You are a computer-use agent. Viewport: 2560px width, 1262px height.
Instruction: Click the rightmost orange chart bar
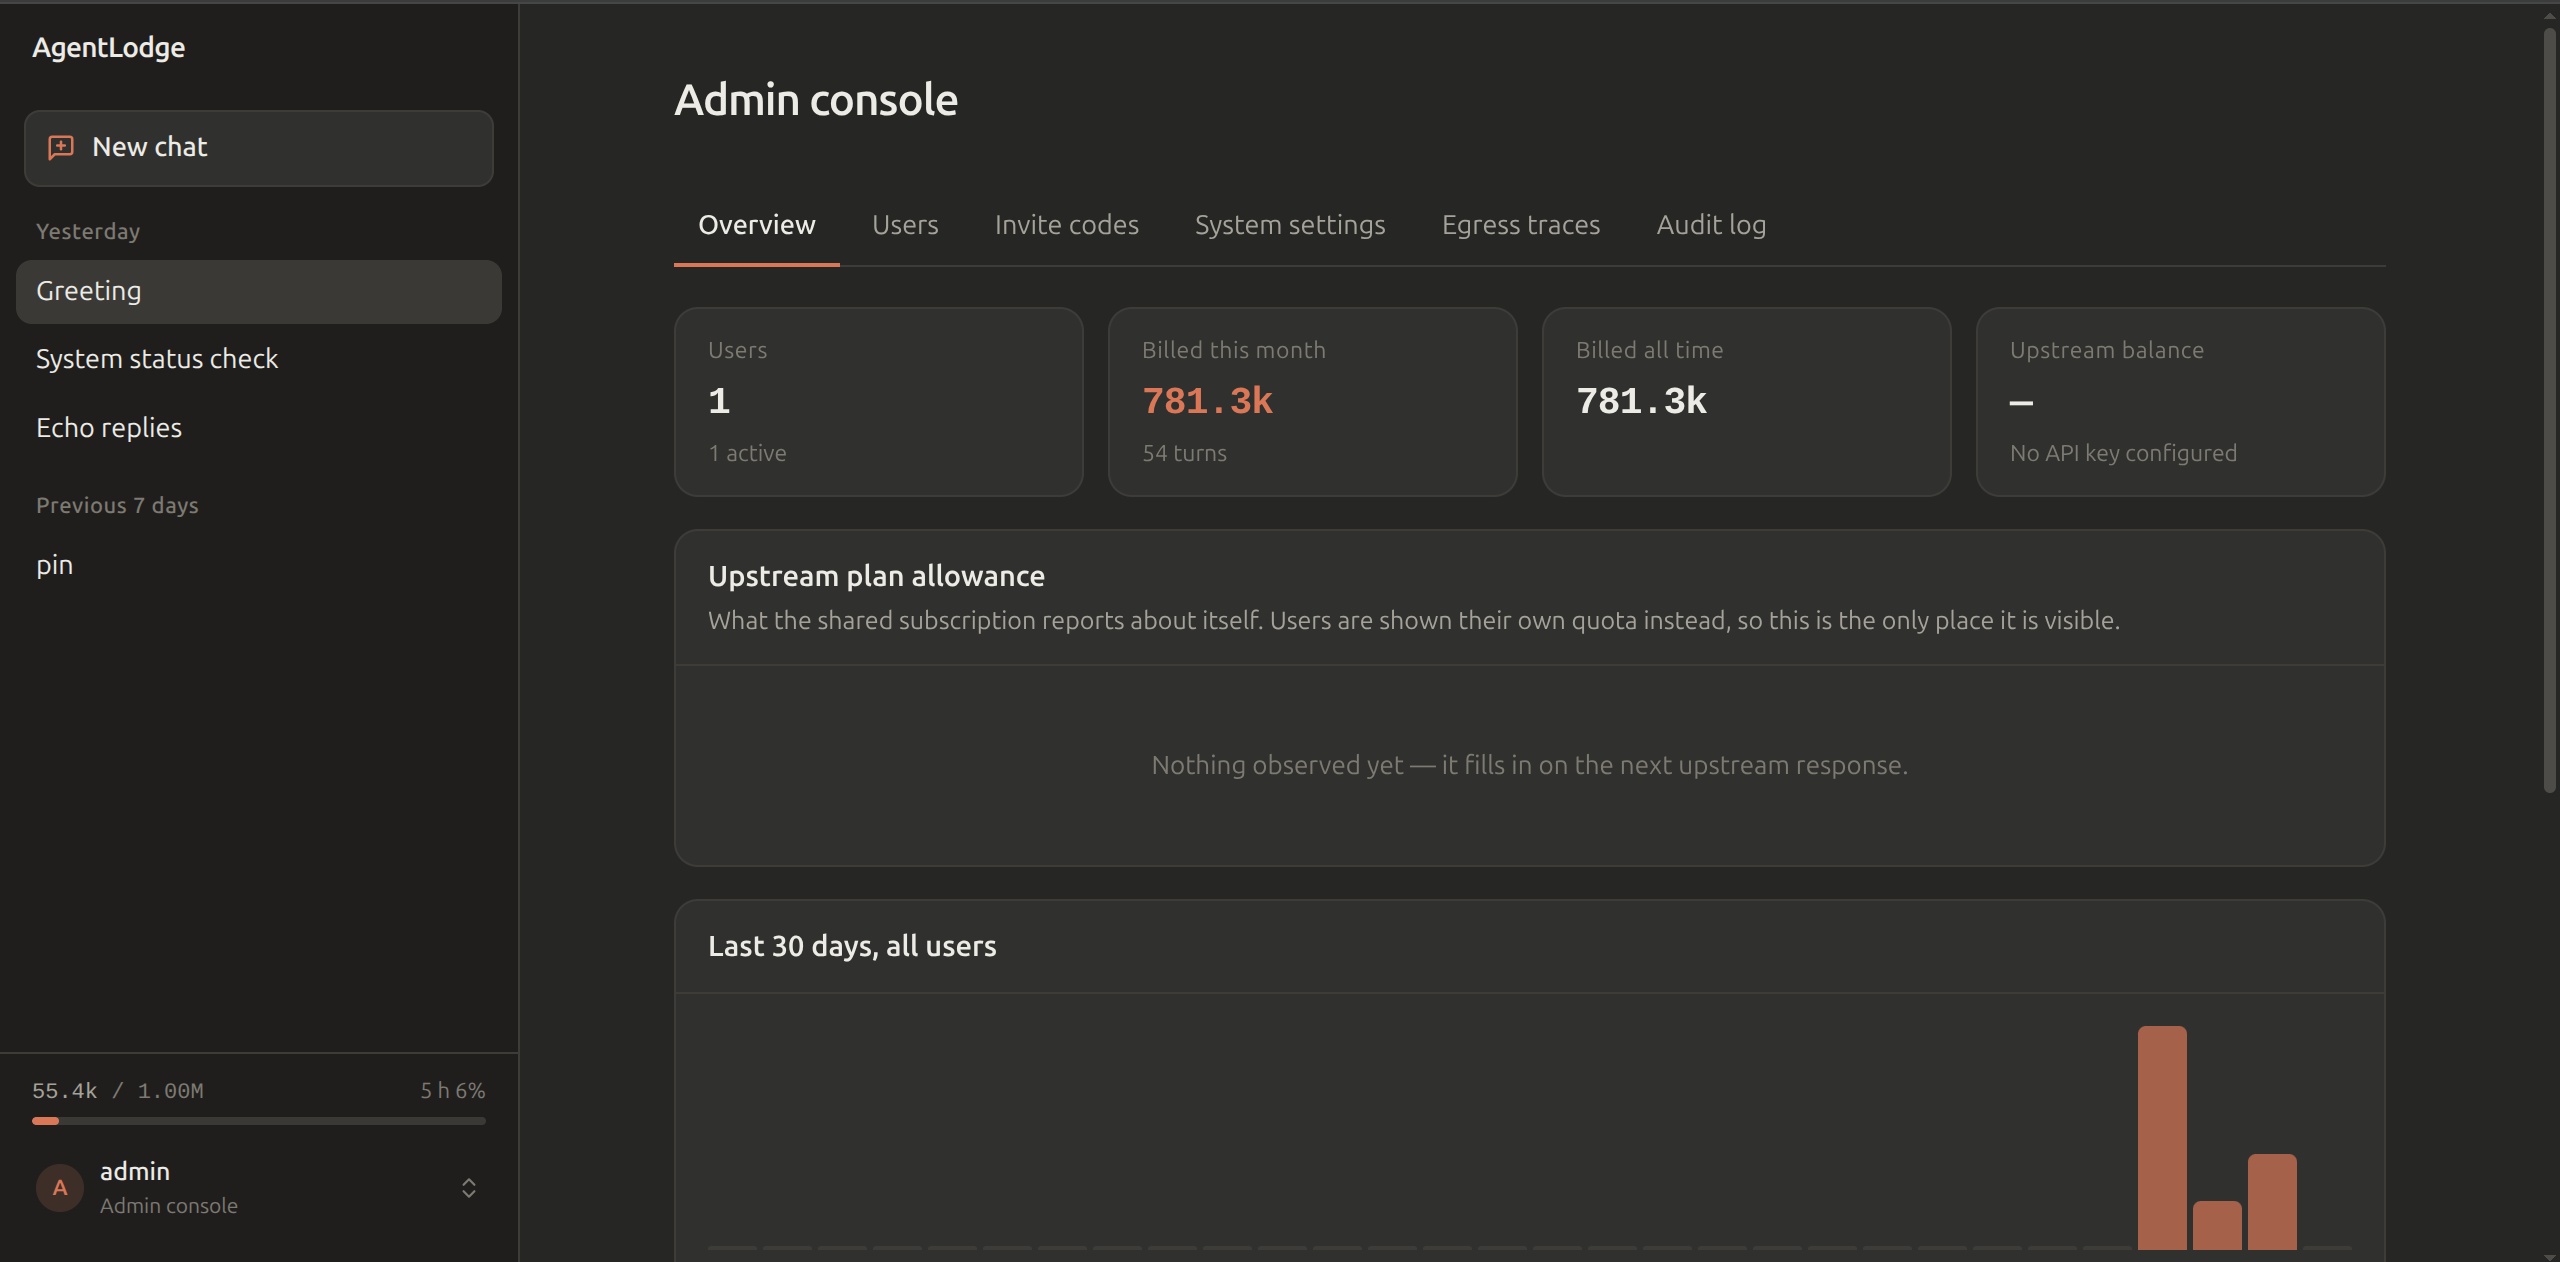[2272, 1202]
